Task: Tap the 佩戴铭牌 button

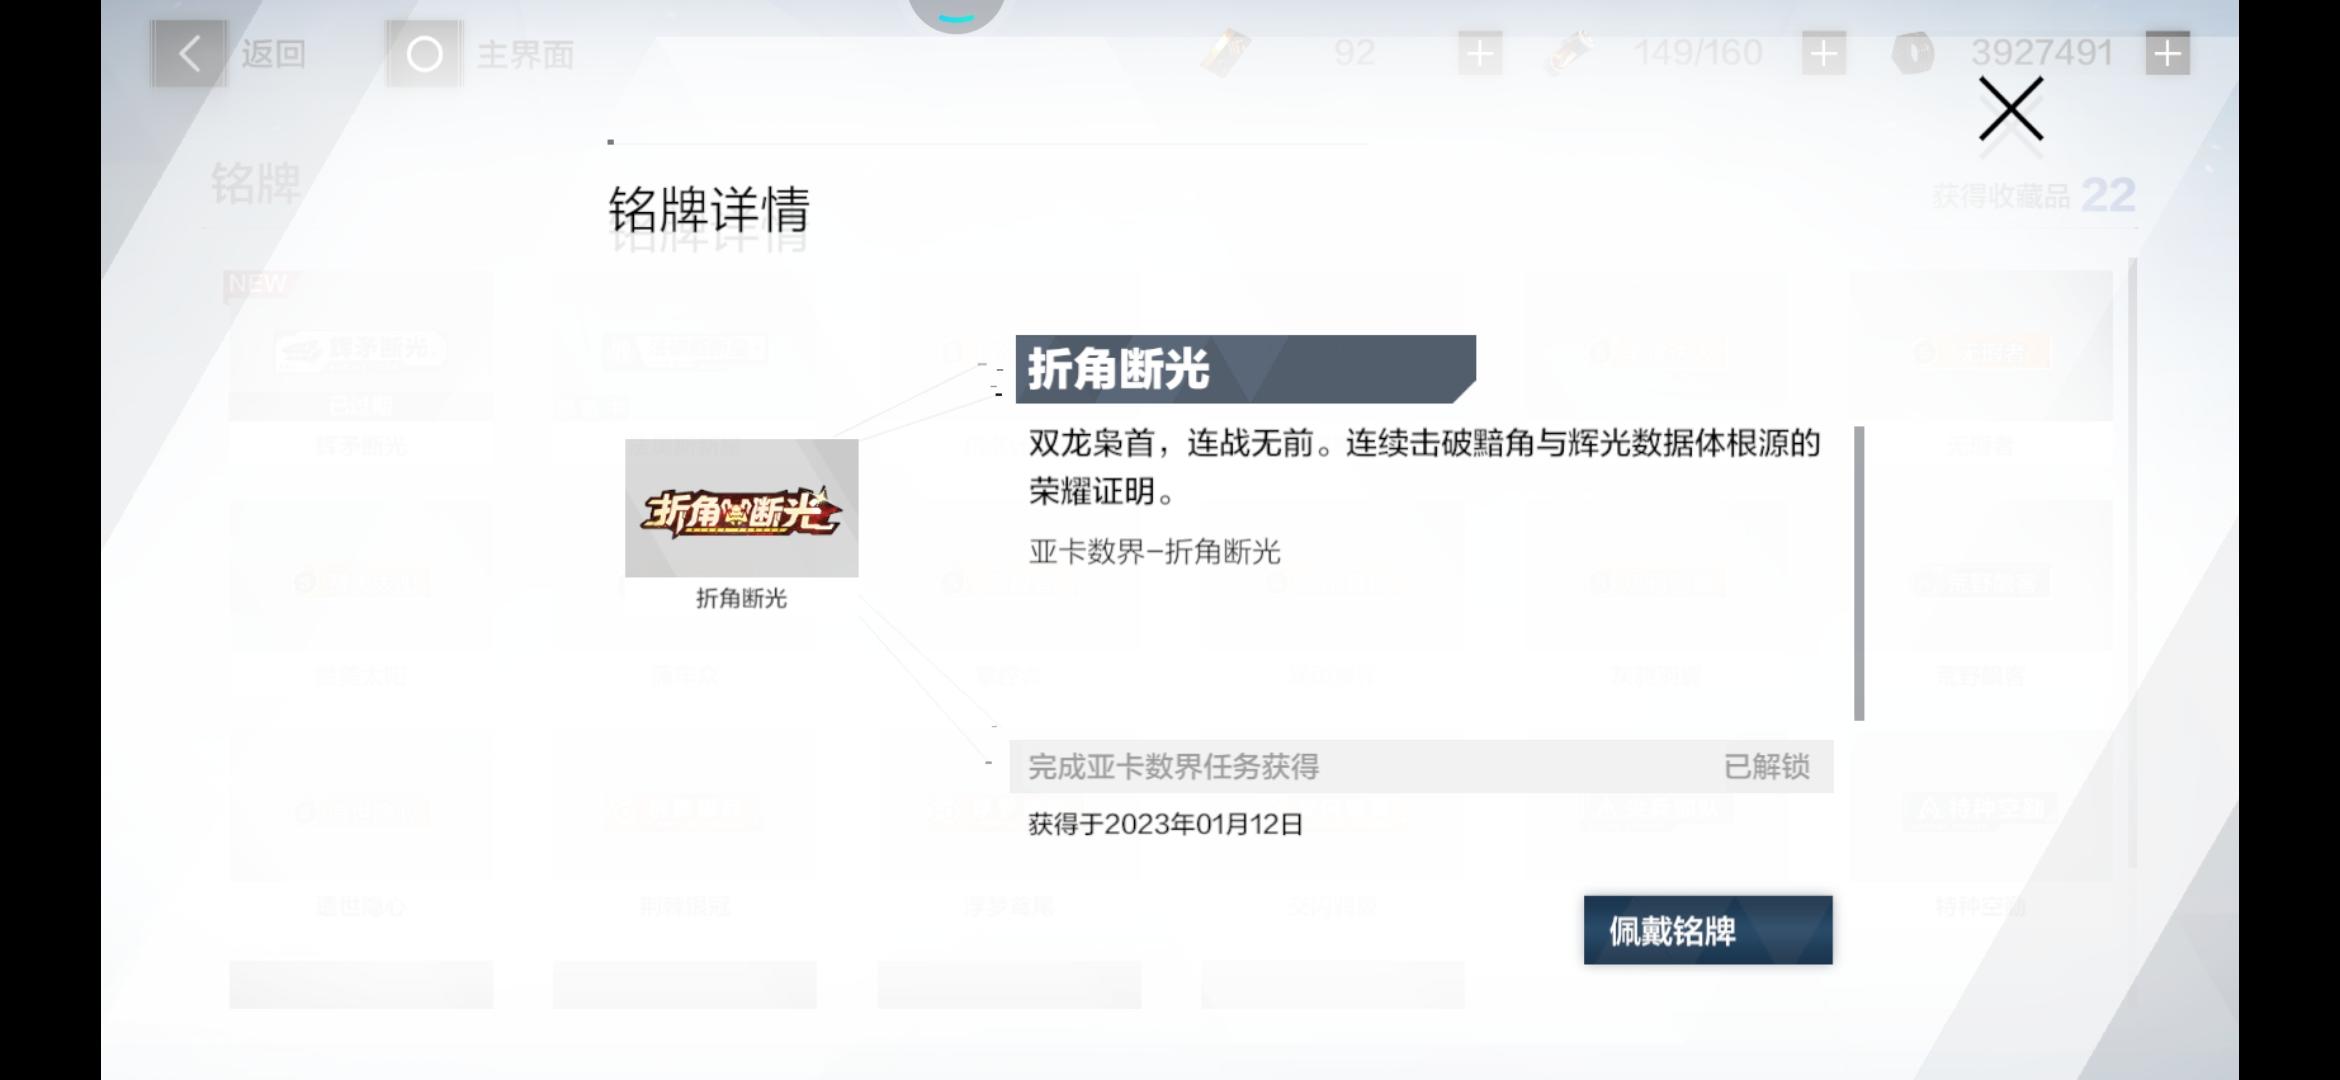Action: (1708, 930)
